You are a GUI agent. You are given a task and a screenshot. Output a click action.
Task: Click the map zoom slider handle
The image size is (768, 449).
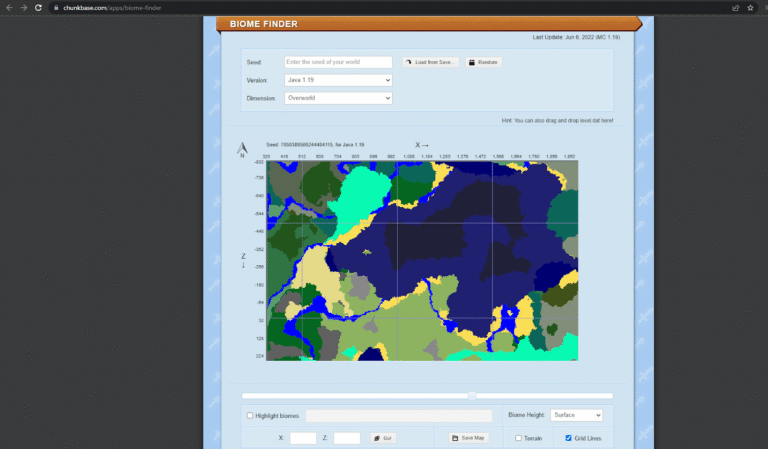472,396
